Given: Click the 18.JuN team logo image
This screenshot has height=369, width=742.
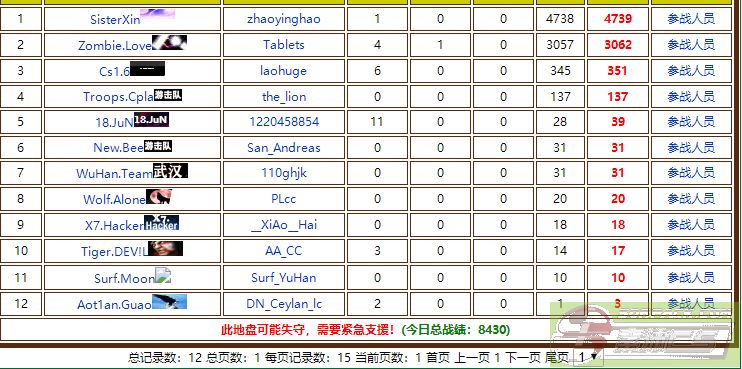Looking at the screenshot, I should pyautogui.click(x=151, y=119).
